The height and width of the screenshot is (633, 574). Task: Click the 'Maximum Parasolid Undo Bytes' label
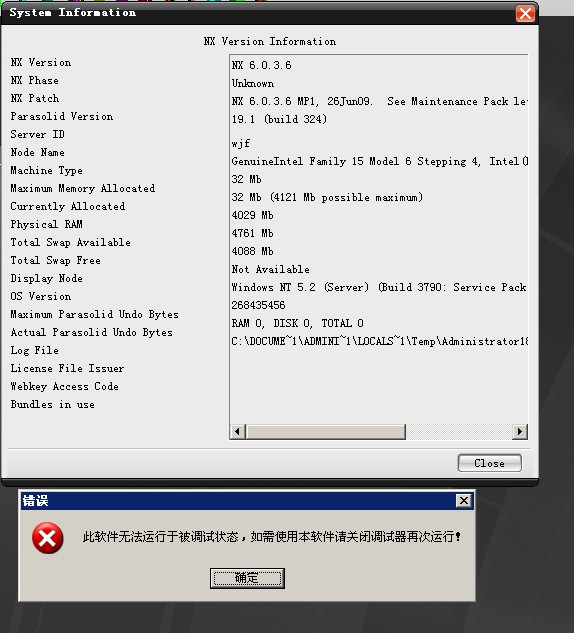(x=94, y=314)
